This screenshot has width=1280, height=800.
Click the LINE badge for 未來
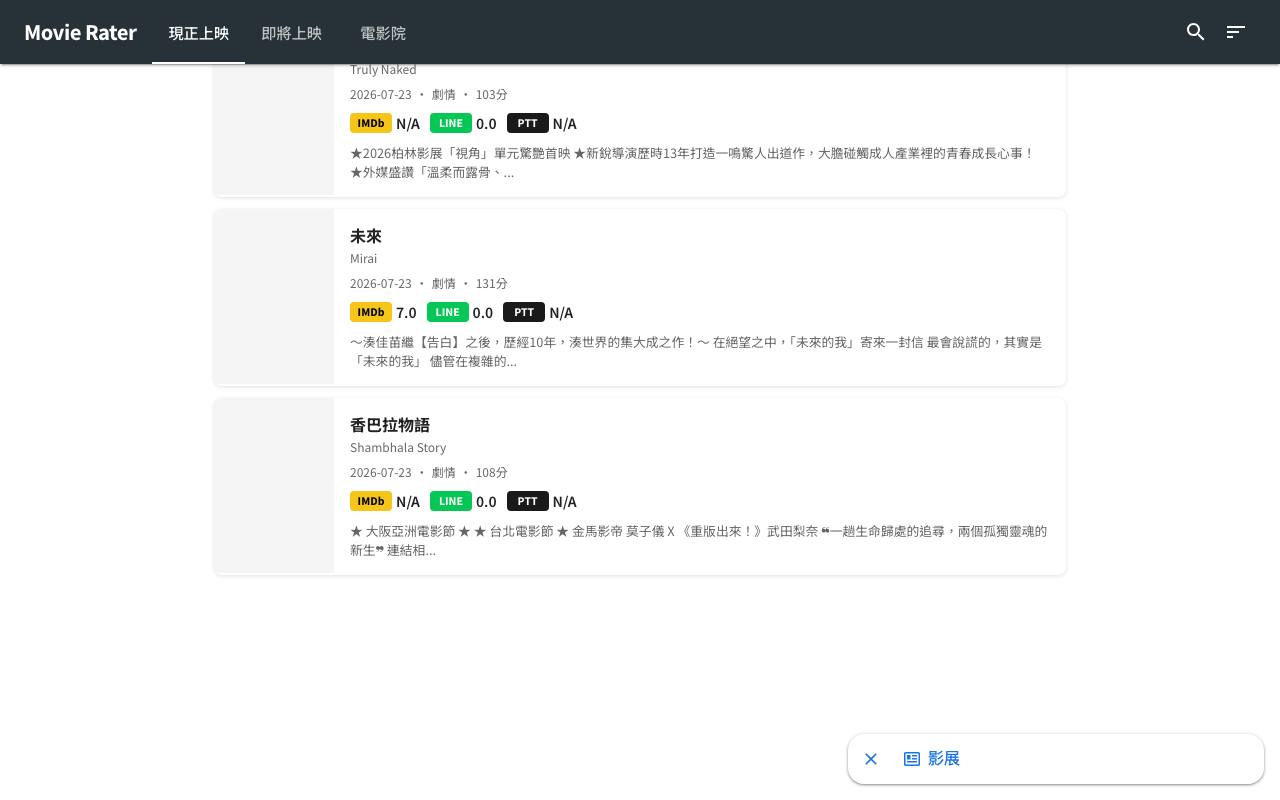click(448, 312)
